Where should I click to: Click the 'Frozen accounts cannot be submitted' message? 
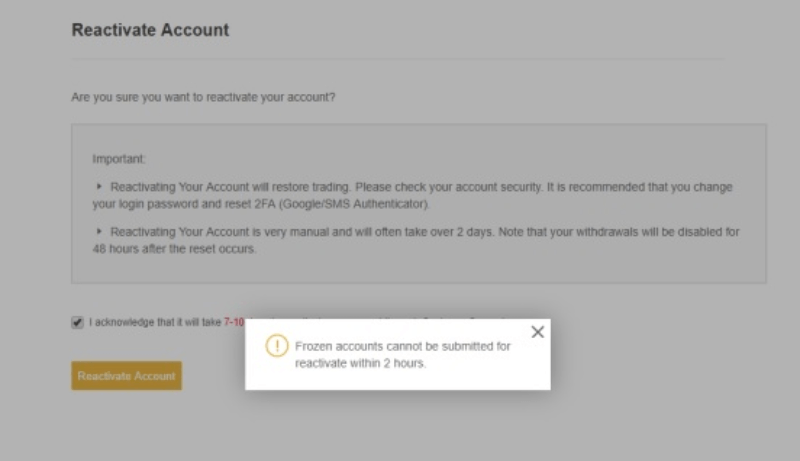pyautogui.click(x=402, y=346)
